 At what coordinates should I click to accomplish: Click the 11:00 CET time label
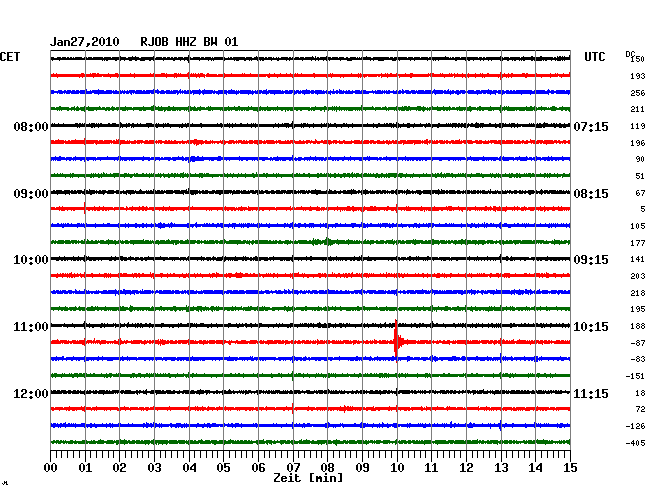pos(31,327)
